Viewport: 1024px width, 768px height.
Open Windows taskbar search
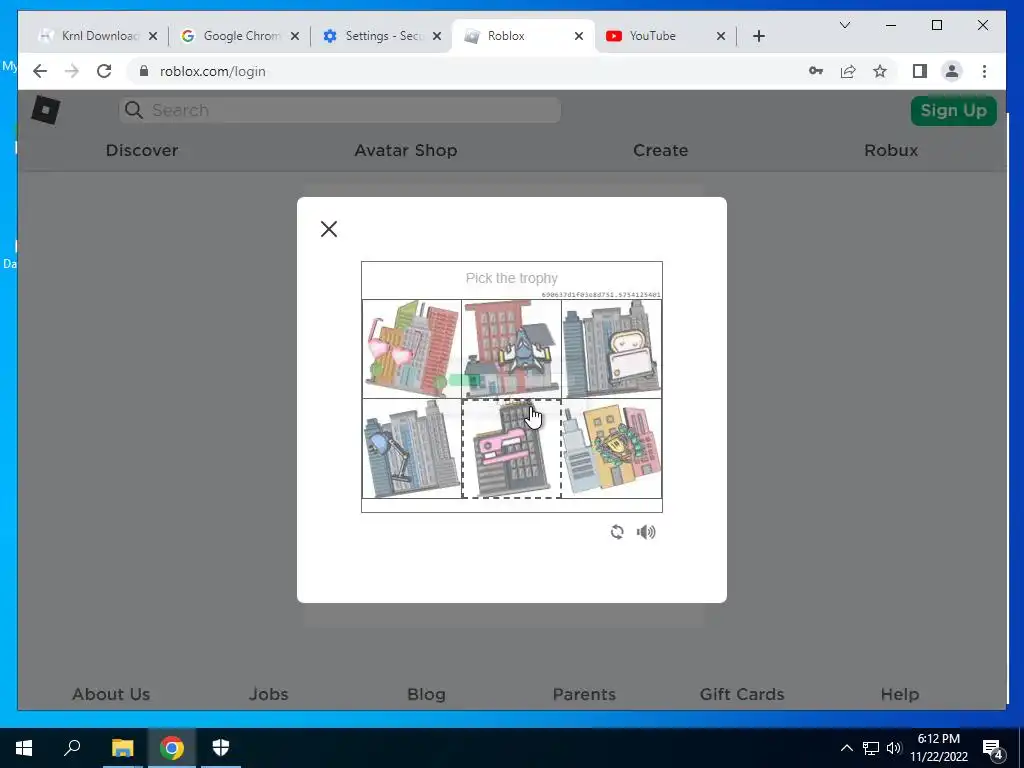(x=72, y=748)
